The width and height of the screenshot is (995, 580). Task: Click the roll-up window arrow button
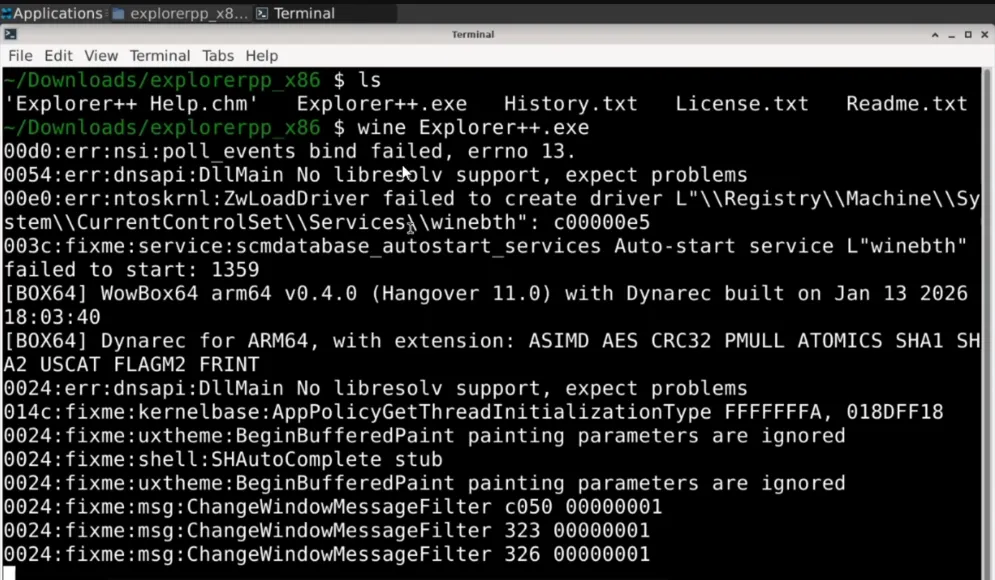935,34
